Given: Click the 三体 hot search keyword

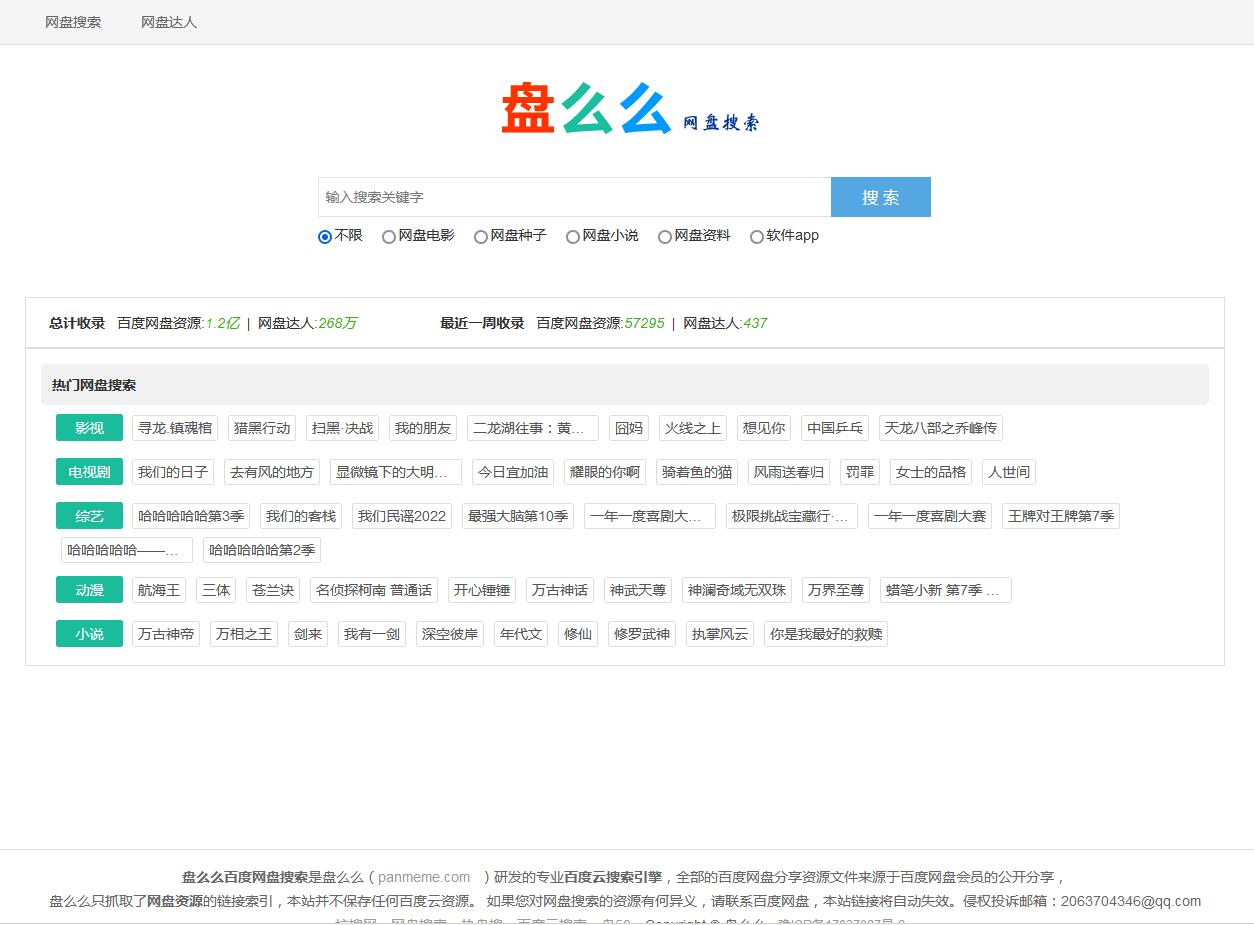Looking at the screenshot, I should point(216,590).
